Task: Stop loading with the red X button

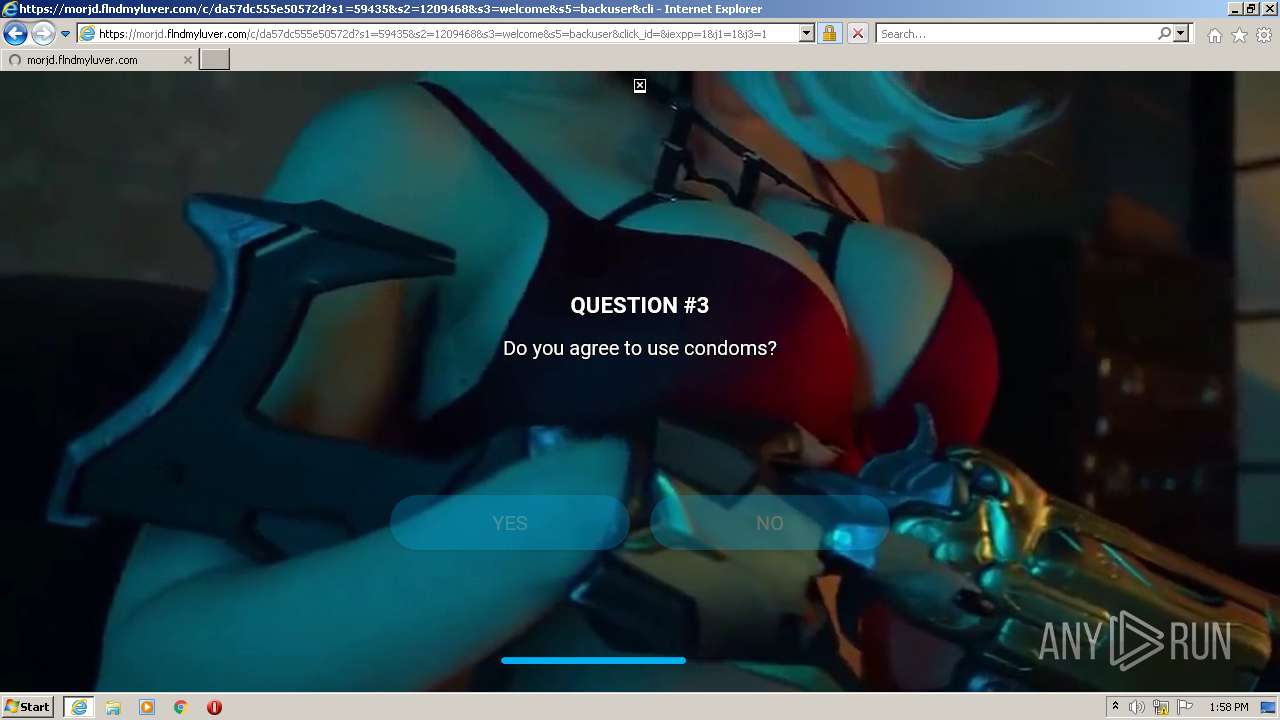Action: tap(857, 34)
